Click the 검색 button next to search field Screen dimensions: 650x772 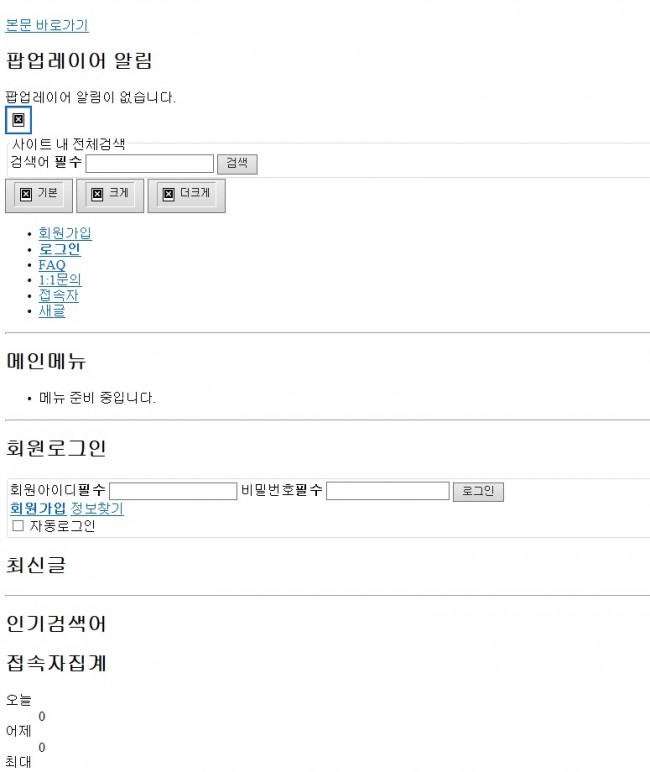(x=237, y=163)
